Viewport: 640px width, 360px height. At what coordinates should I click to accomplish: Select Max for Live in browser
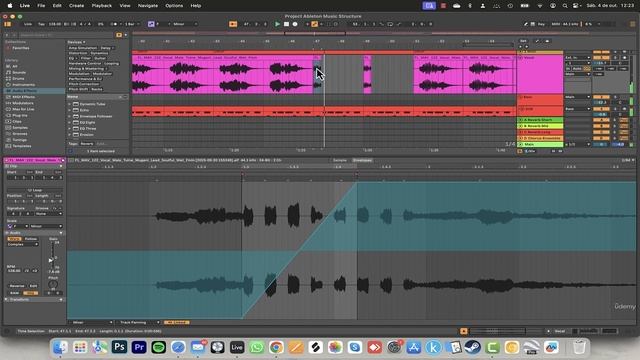coord(23,109)
